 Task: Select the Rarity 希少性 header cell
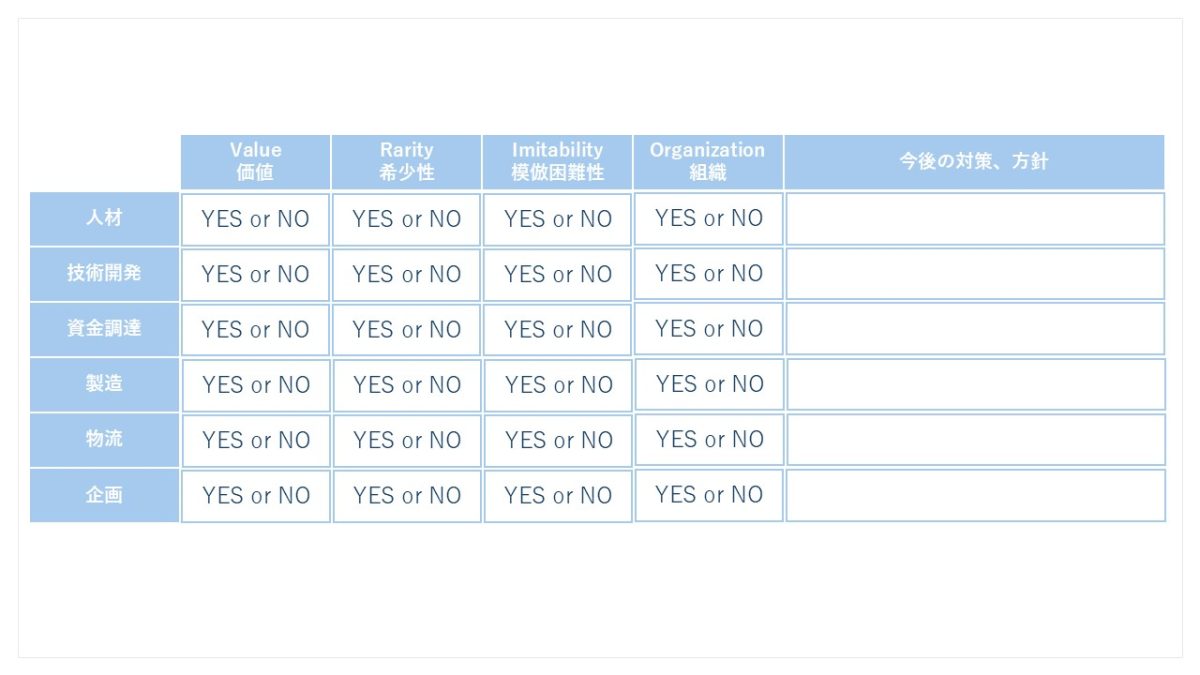tap(406, 161)
